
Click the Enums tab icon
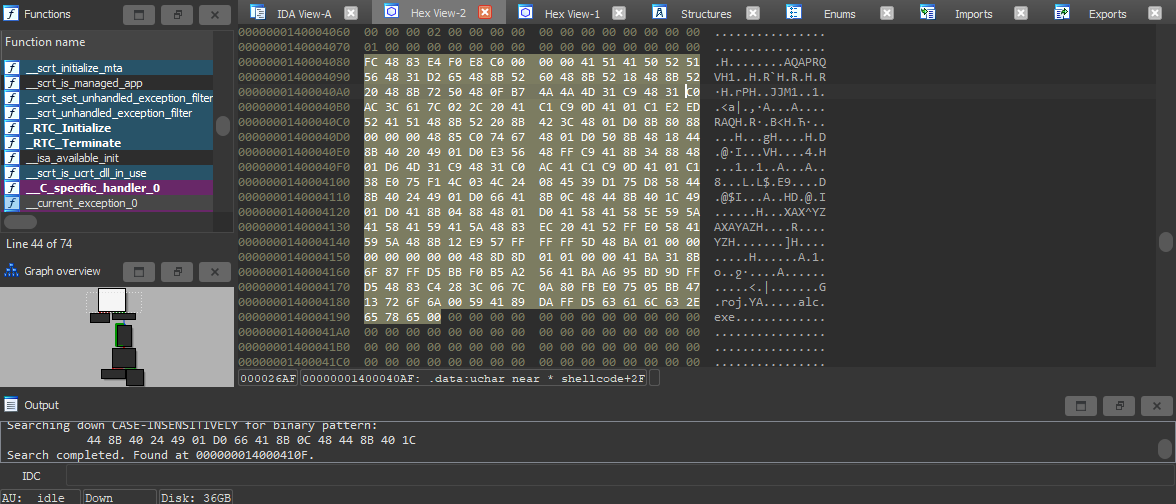coord(794,13)
